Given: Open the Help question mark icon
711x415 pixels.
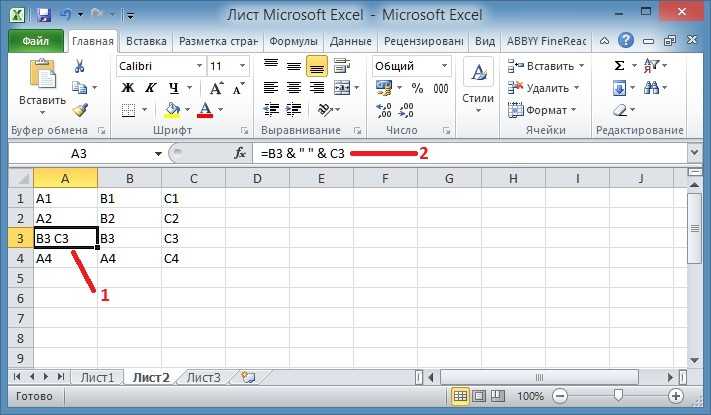Looking at the screenshot, I should point(626,40).
